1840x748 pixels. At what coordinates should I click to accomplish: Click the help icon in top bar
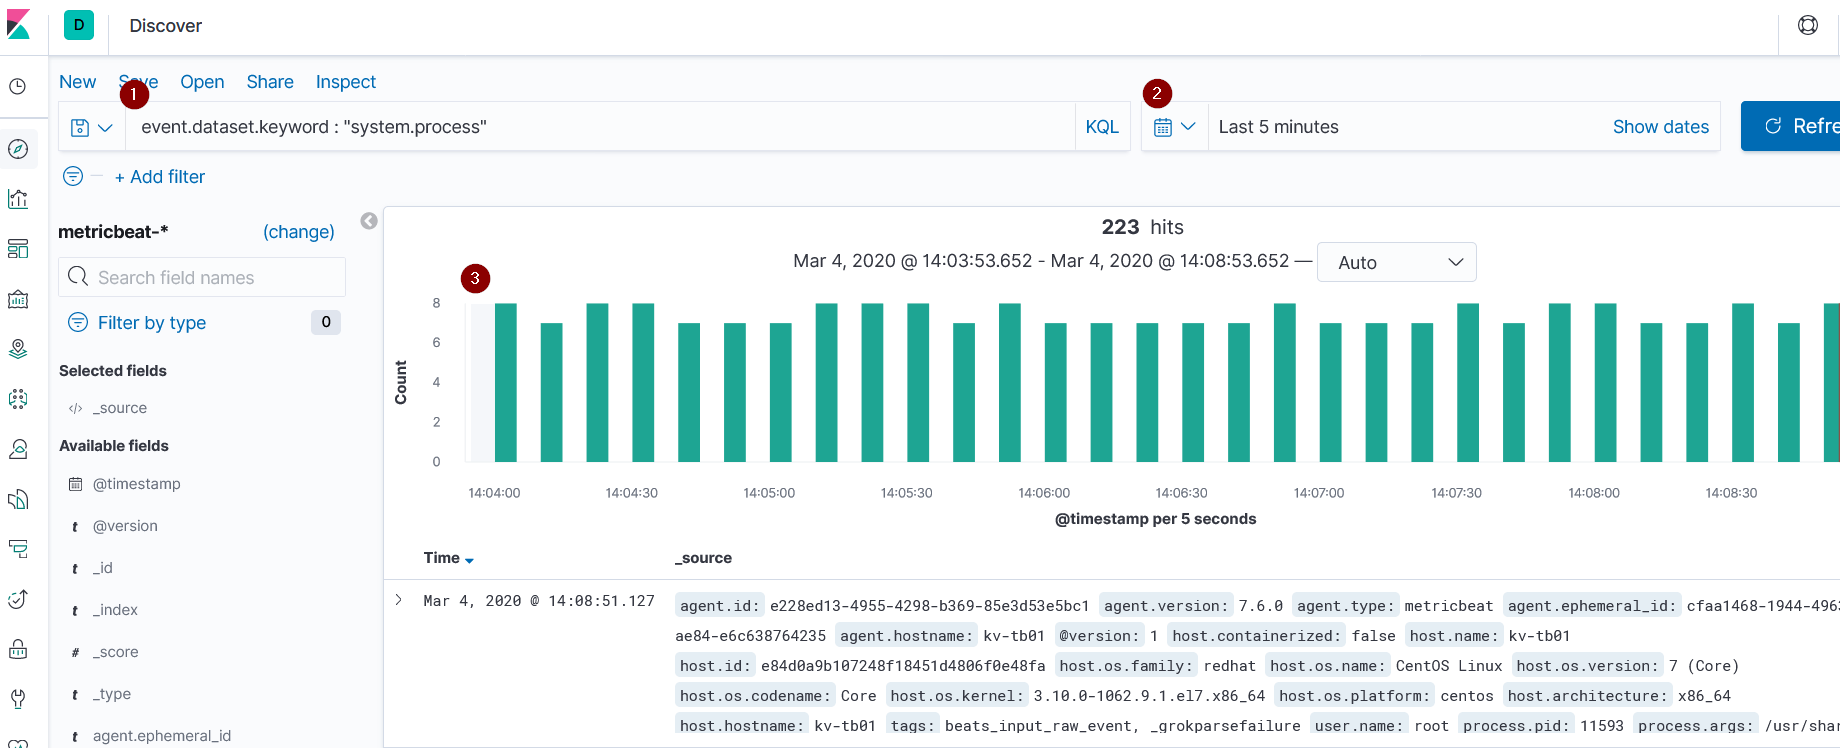(1808, 26)
